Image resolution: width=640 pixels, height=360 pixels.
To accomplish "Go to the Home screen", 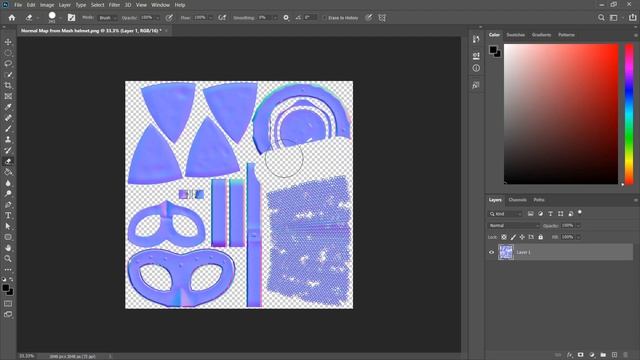I will tap(12, 18).
